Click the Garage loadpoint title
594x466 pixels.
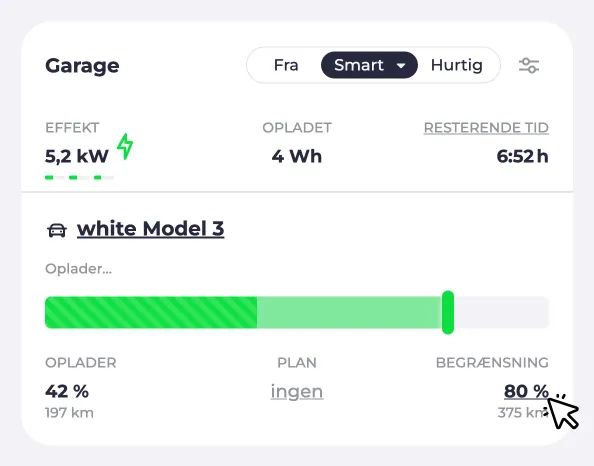[x=82, y=66]
